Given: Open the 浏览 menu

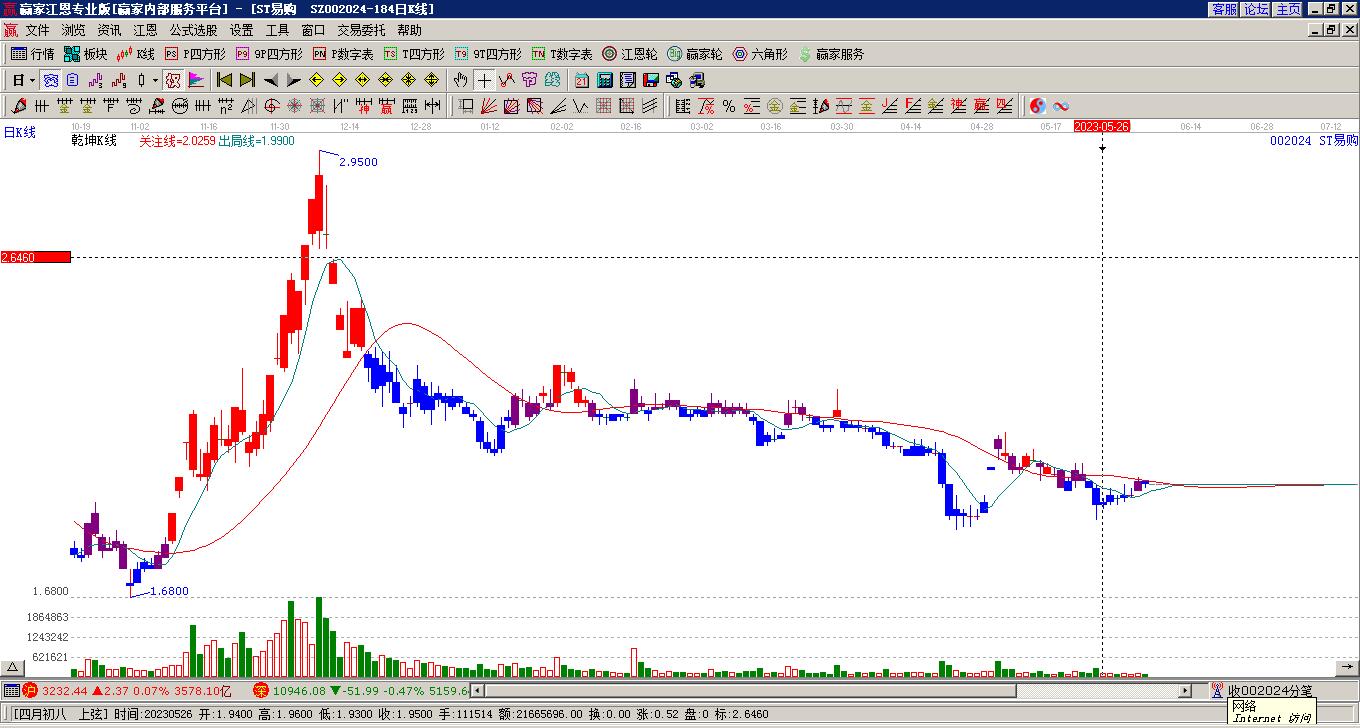Looking at the screenshot, I should [74, 31].
